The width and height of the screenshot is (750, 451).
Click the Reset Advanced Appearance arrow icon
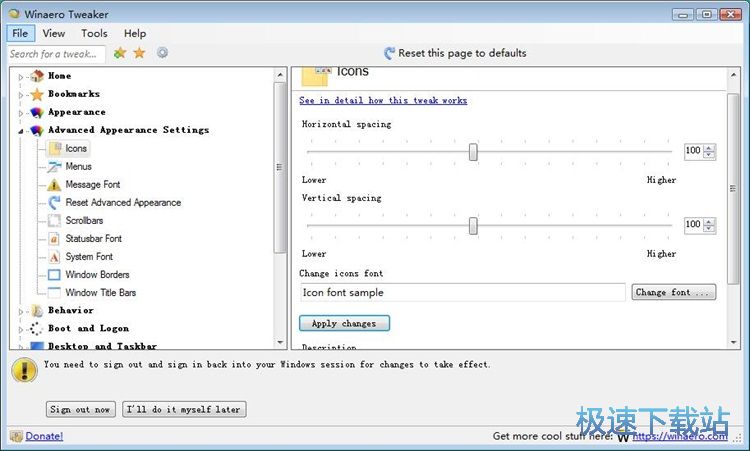(x=54, y=202)
